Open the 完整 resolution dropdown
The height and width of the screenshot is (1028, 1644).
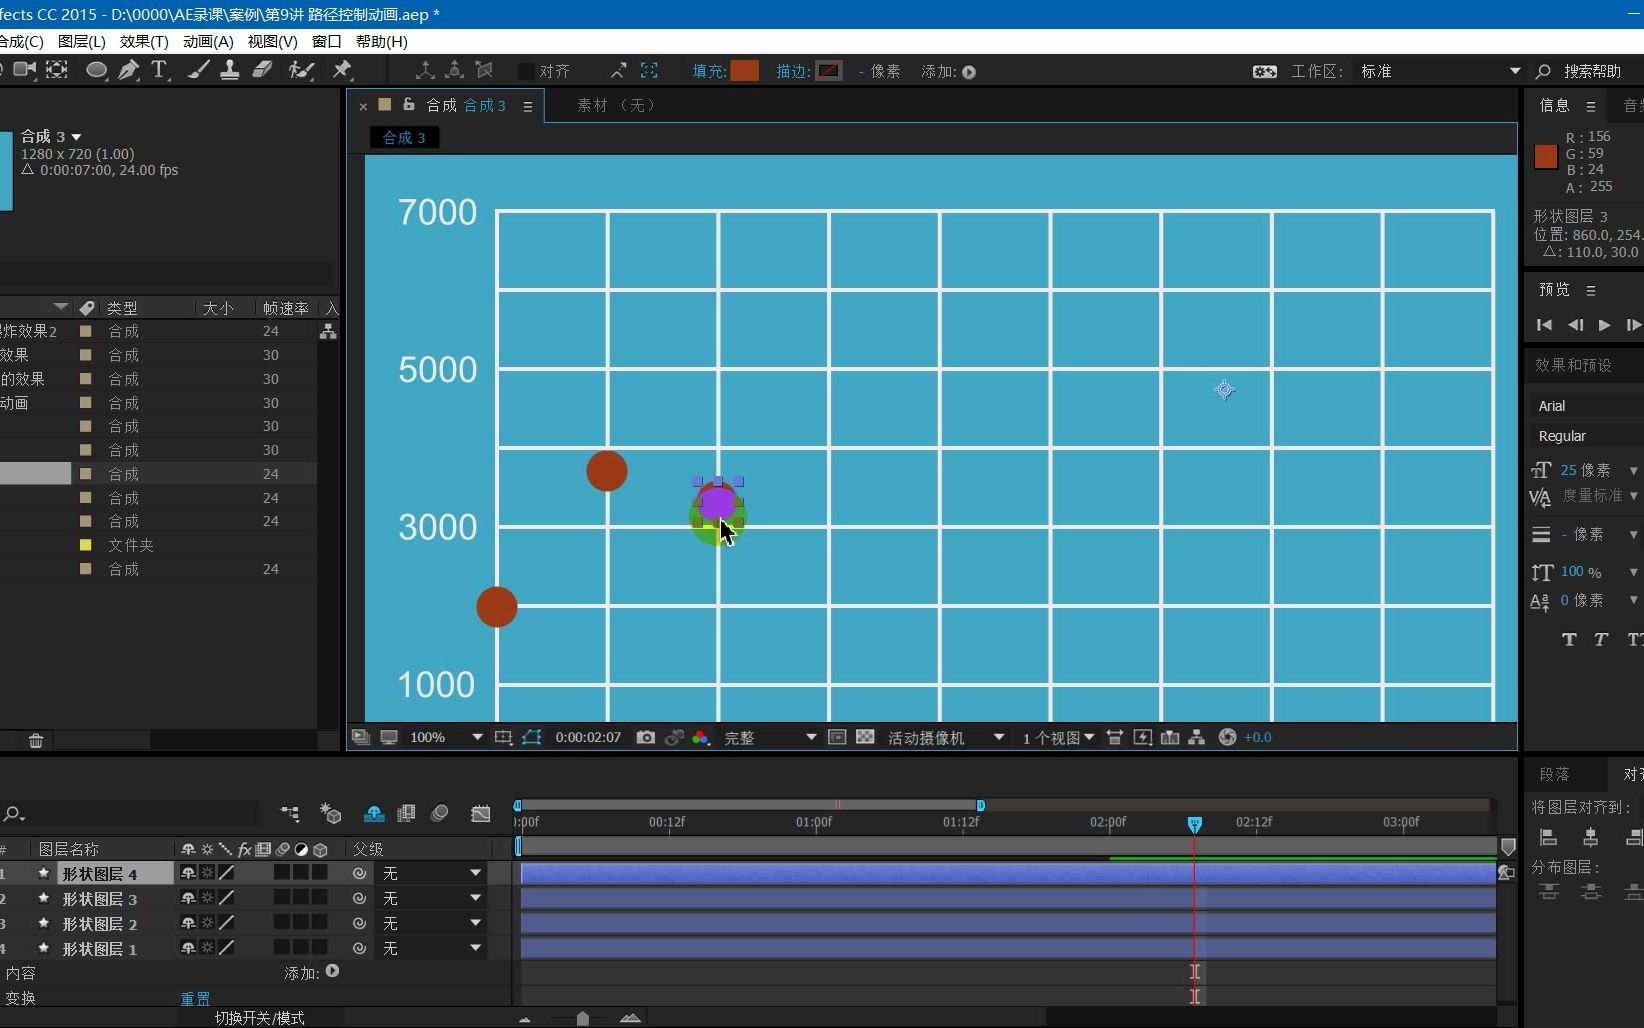770,737
